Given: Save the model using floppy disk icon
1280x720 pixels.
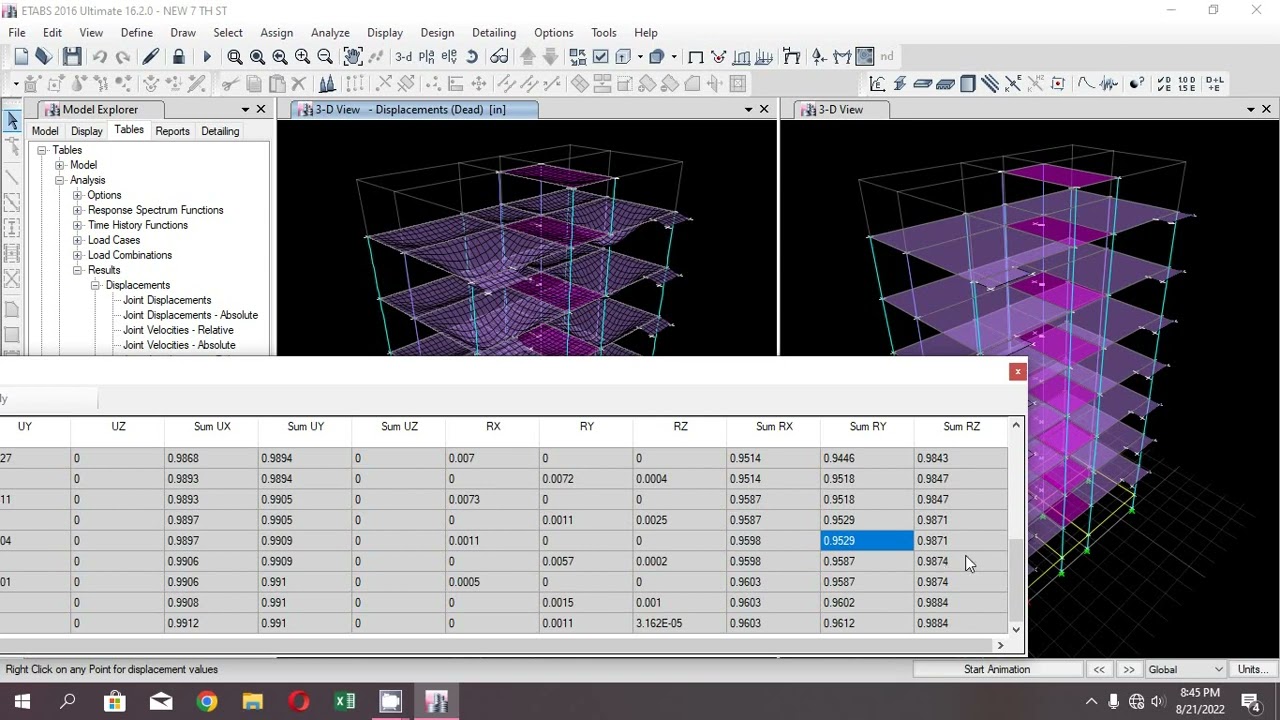Looking at the screenshot, I should (x=72, y=57).
